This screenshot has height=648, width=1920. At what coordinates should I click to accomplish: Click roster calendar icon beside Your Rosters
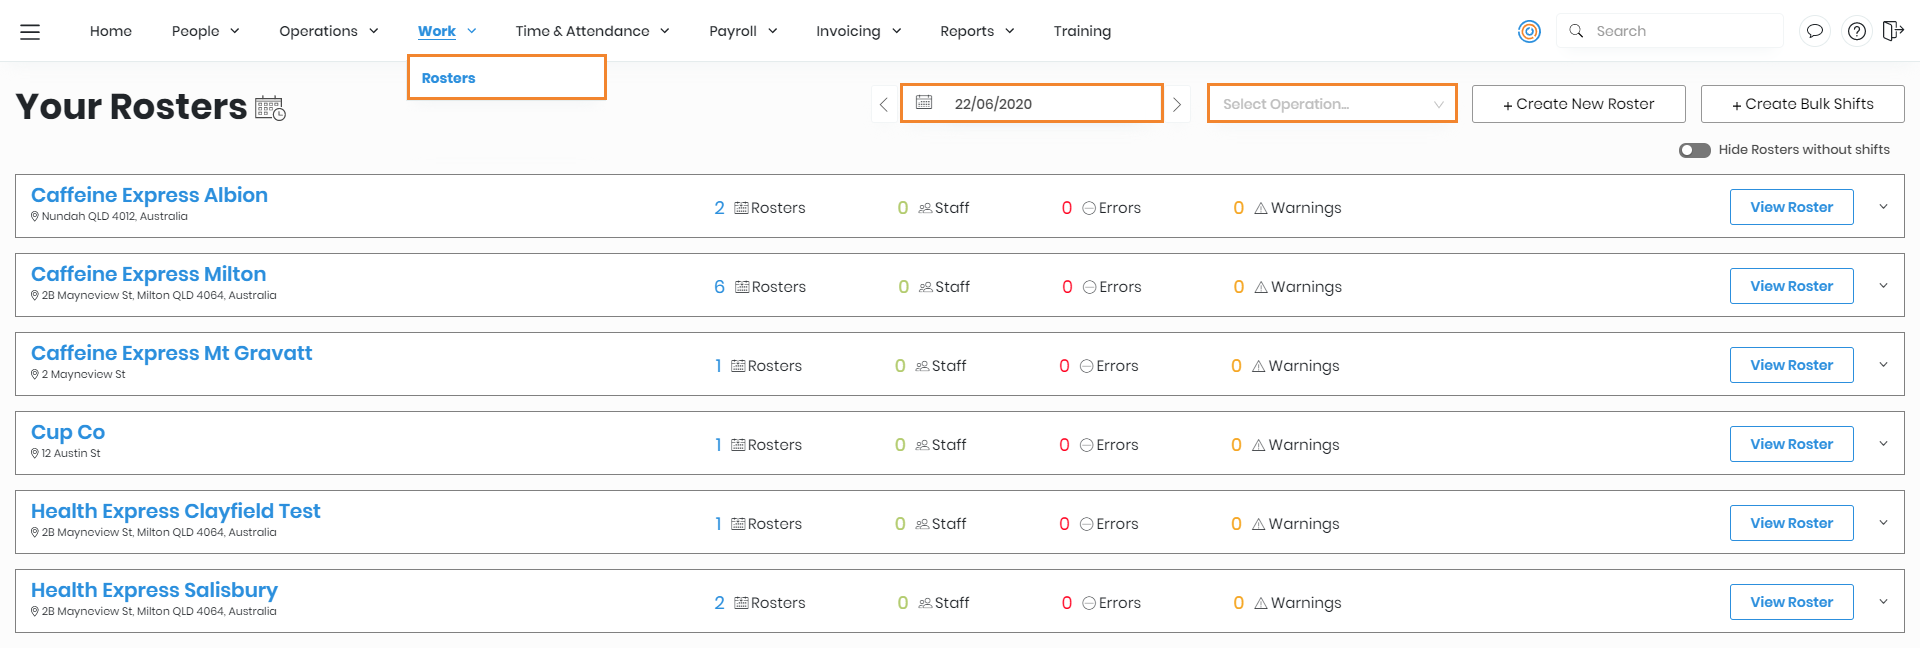tap(270, 108)
